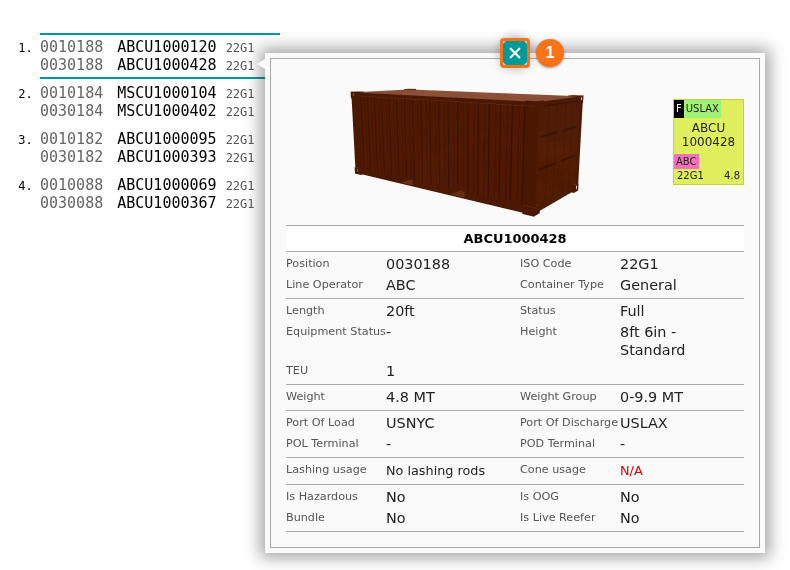Click the green USLAX label on the tile
790x570 pixels.
[702, 108]
